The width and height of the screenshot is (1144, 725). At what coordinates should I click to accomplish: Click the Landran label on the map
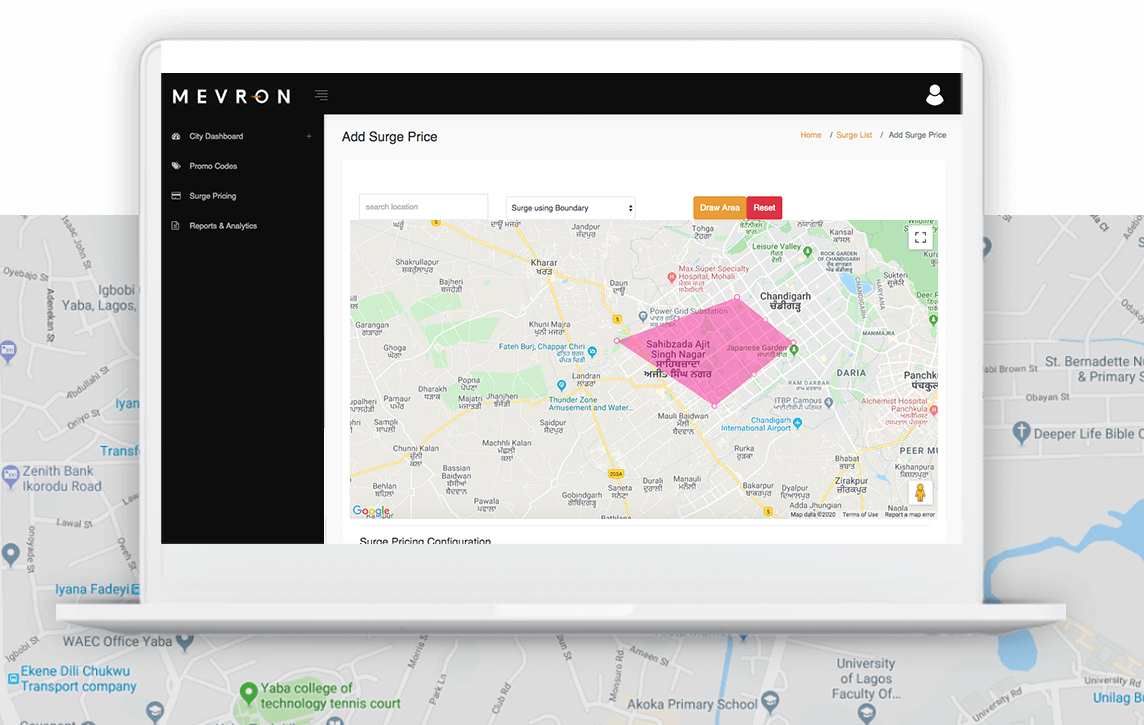click(x=587, y=379)
